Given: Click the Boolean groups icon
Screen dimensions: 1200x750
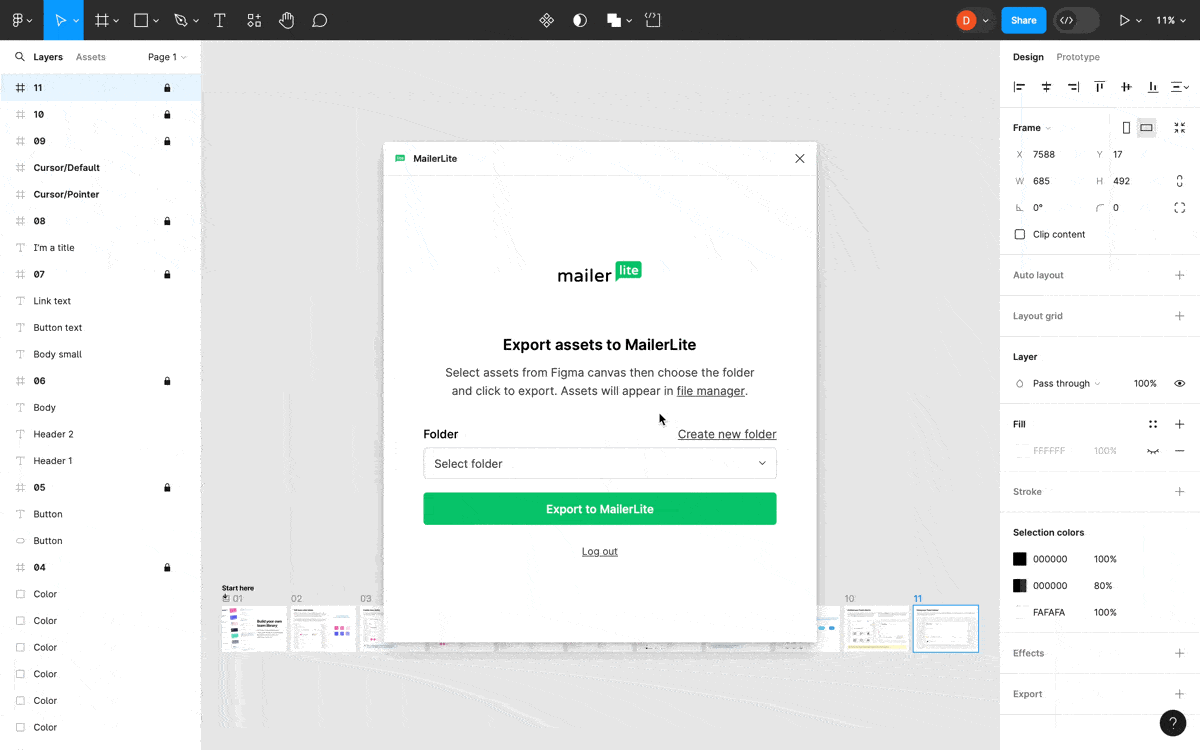Looking at the screenshot, I should point(614,20).
